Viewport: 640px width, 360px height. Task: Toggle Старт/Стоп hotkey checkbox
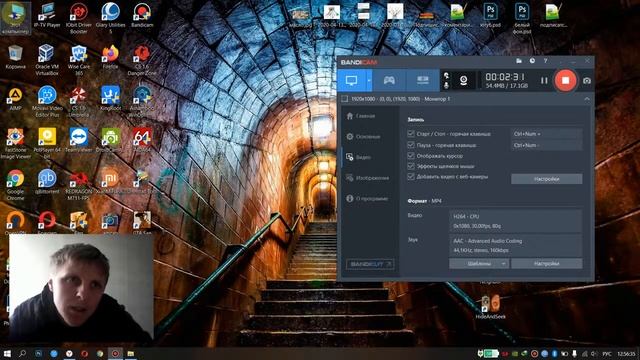tap(411, 133)
